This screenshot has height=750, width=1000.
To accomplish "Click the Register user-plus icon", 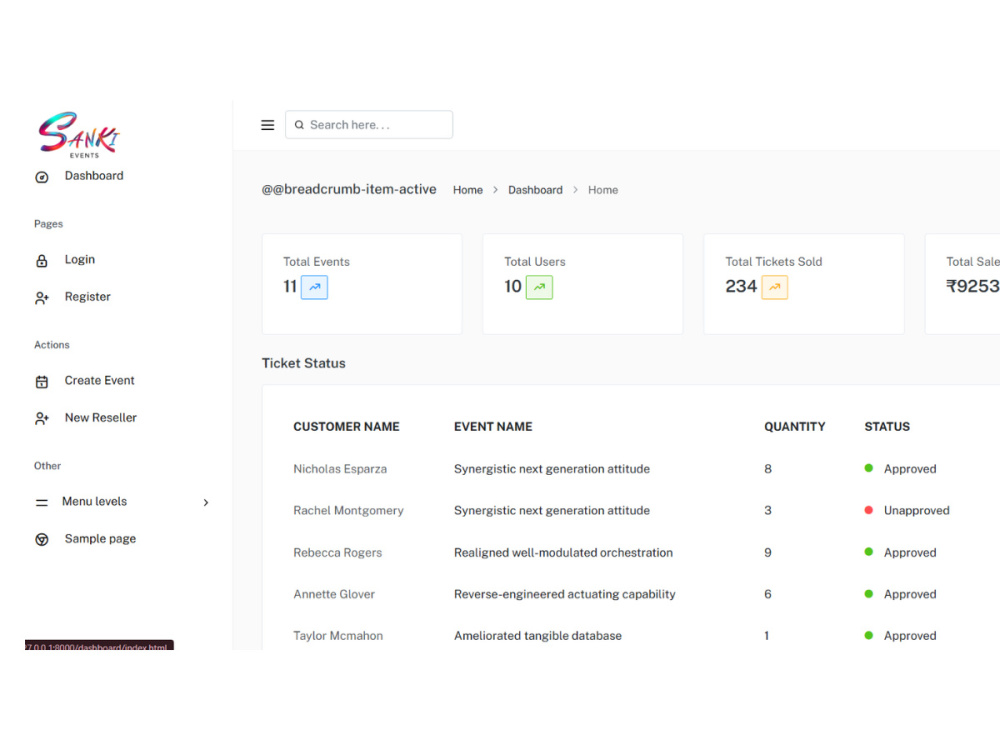I will [x=42, y=298].
